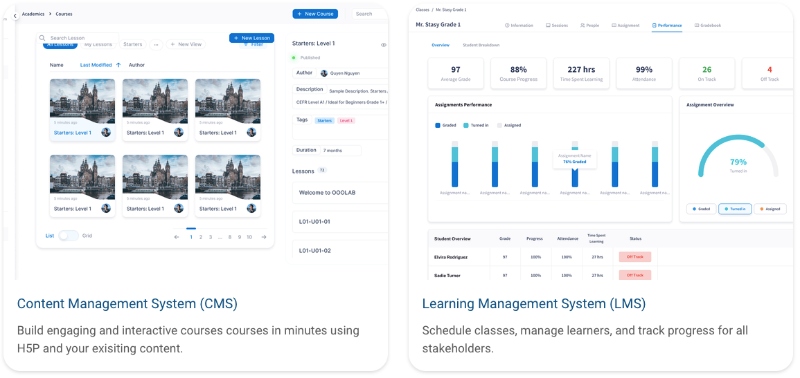Click the blue Starters tag
The image size is (800, 378).
(x=324, y=120)
